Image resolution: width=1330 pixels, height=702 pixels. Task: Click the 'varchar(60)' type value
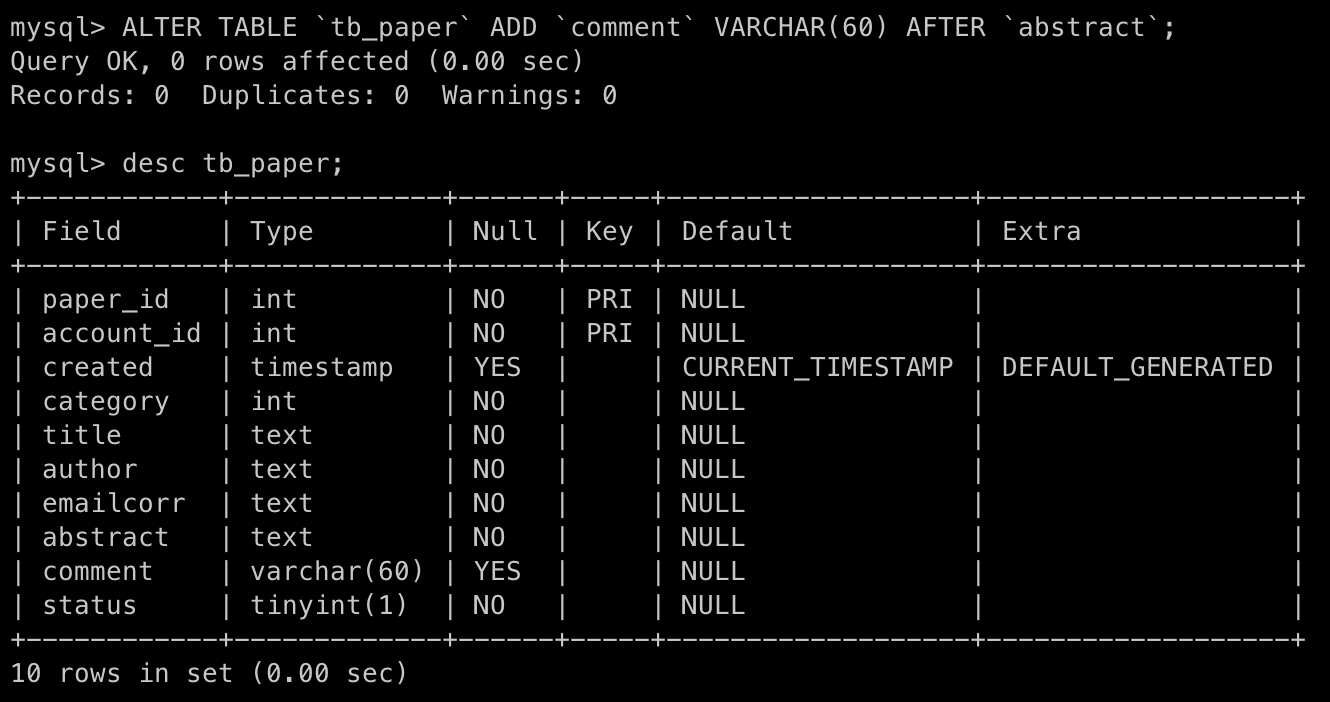point(338,572)
